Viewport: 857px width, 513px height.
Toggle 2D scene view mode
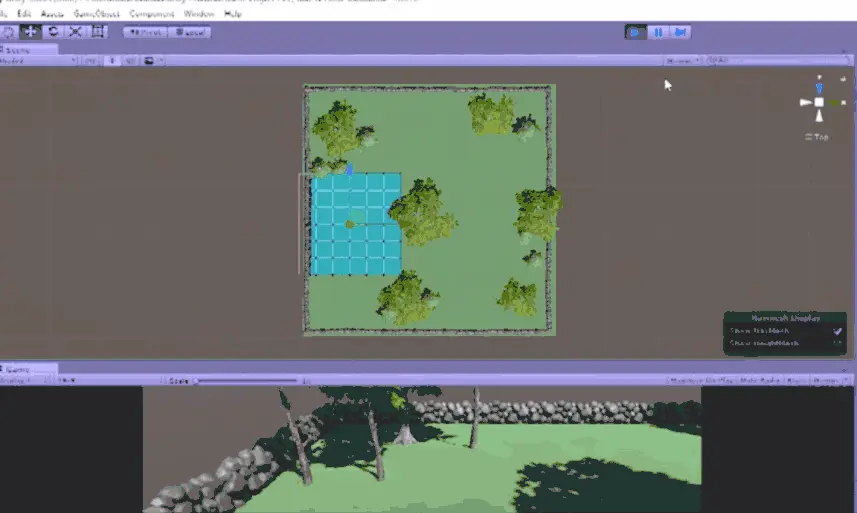click(x=90, y=61)
